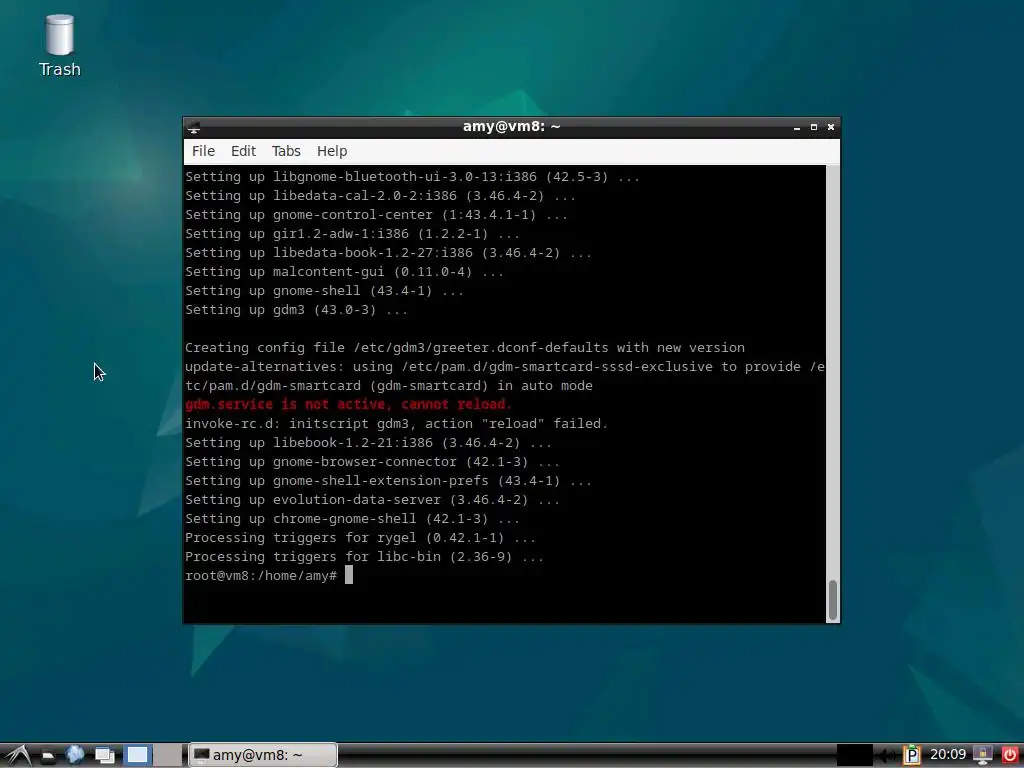The height and width of the screenshot is (768, 1024).
Task: Click 'Setting up gdm3 (43.0-3)' line
Action: 296,310
